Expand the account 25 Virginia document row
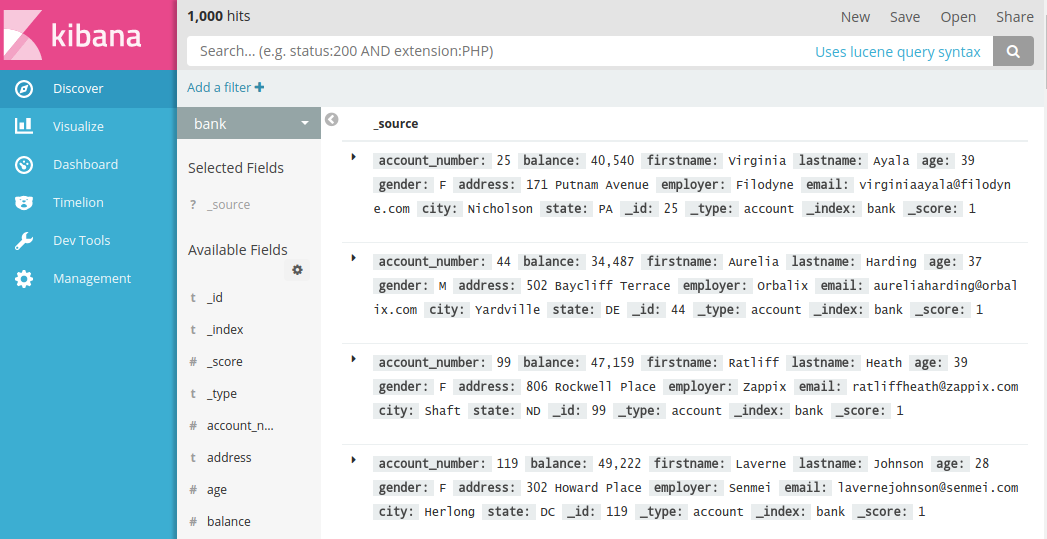 354,157
